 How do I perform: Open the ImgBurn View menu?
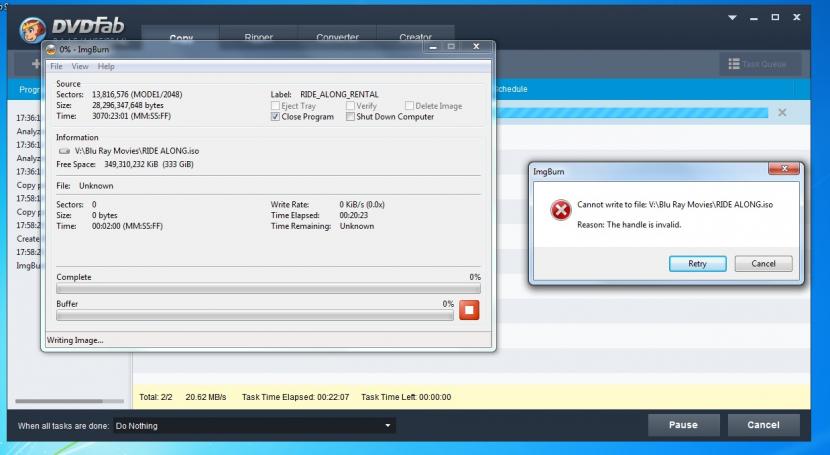80,66
